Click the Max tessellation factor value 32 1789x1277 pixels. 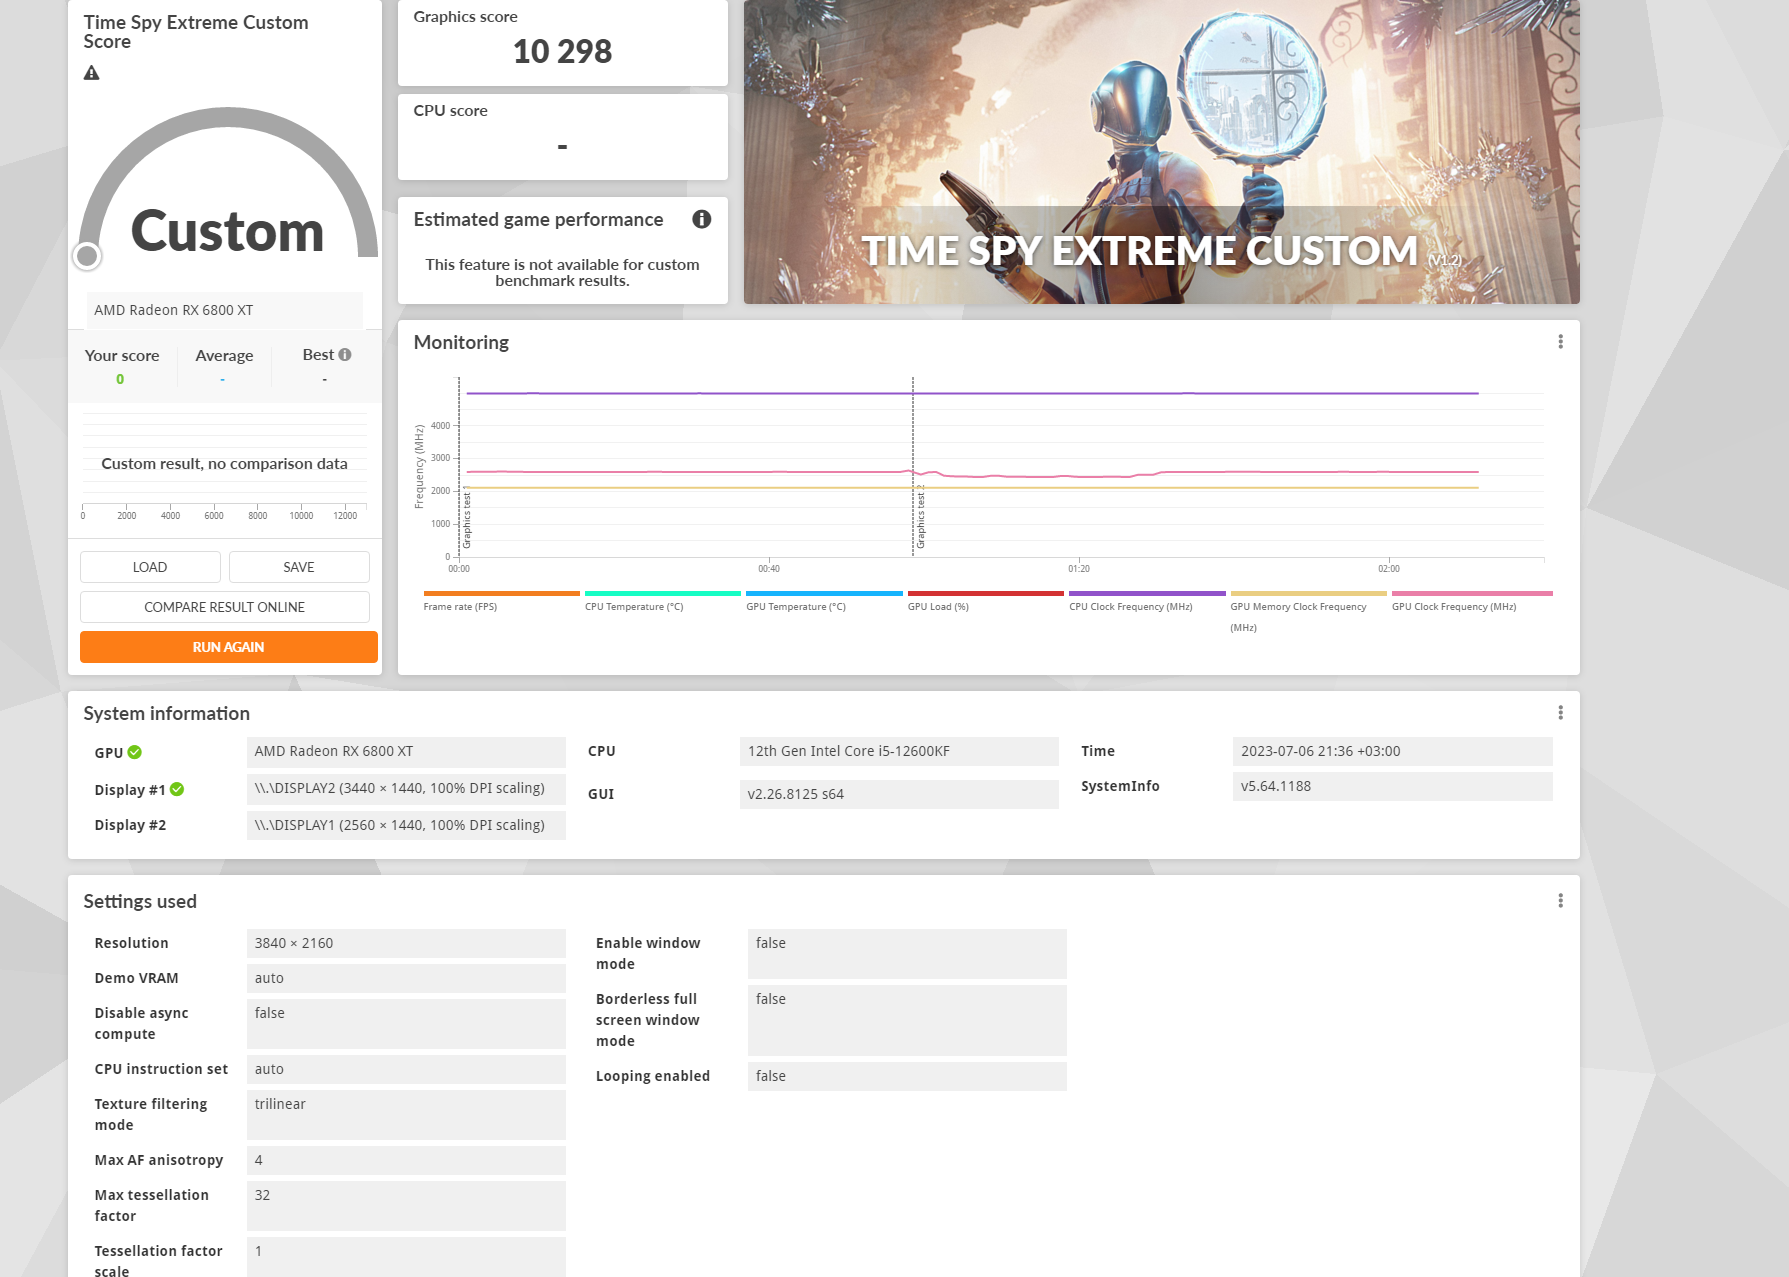(406, 1206)
